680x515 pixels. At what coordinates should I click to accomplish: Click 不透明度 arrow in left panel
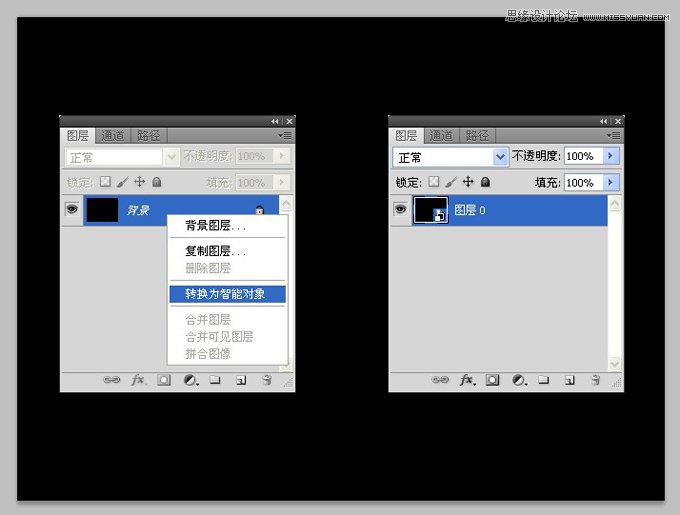click(282, 156)
